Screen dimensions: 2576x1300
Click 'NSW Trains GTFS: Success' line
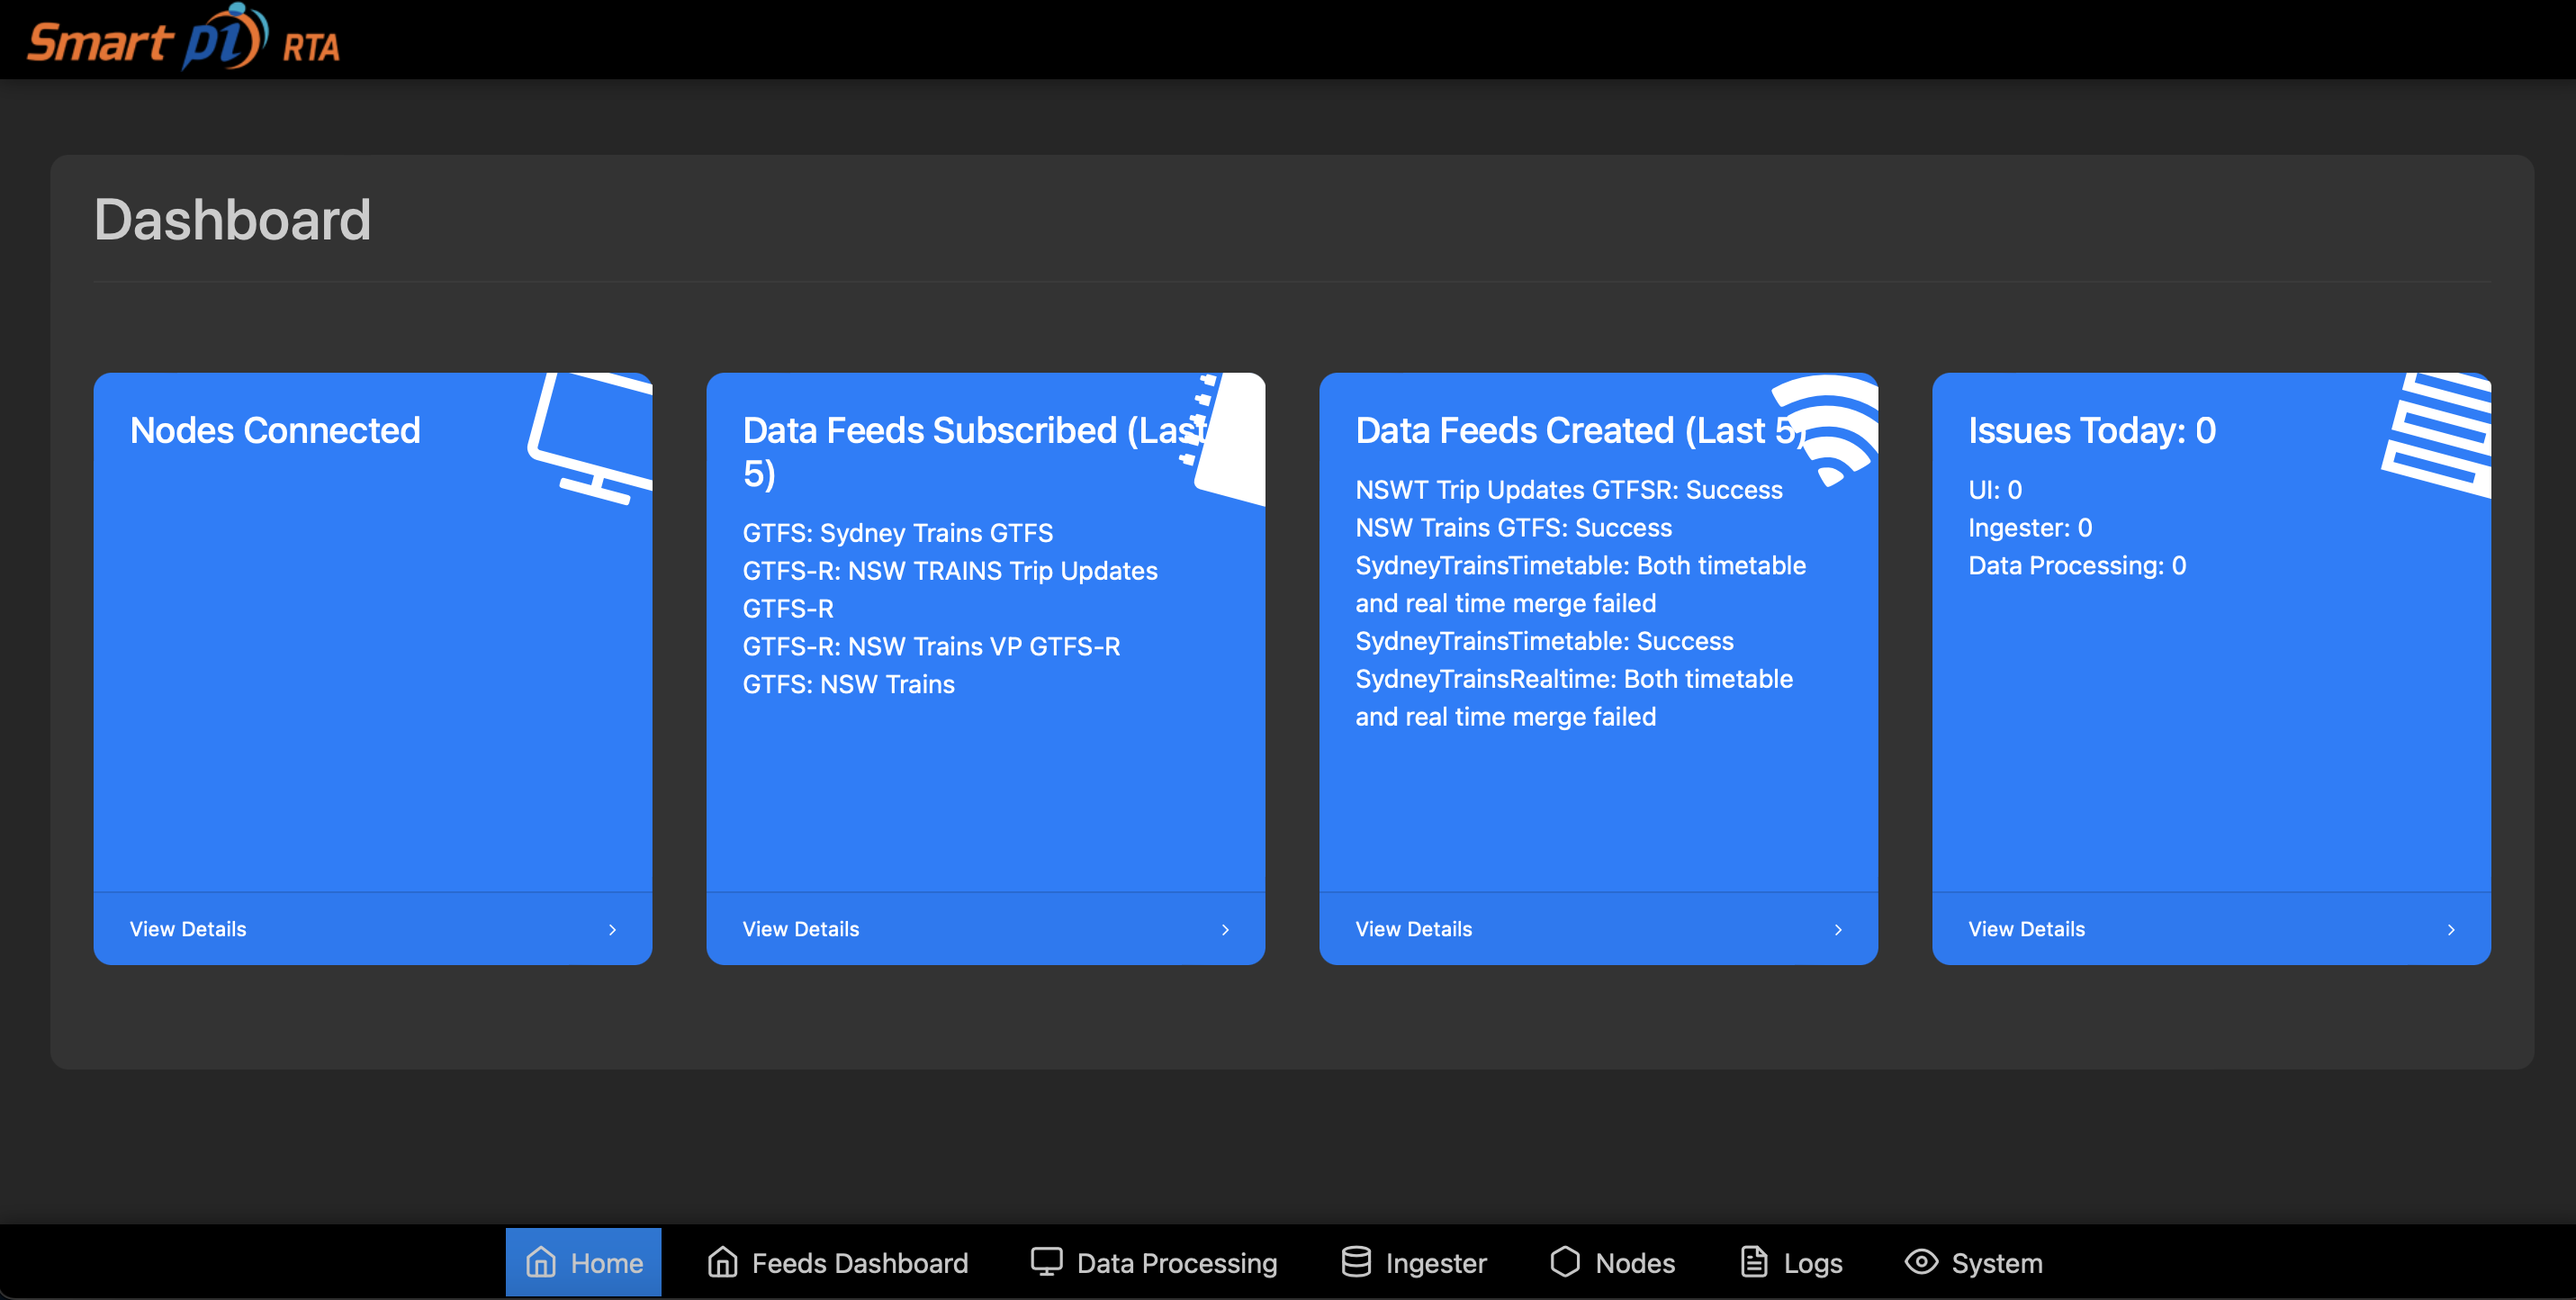(1514, 528)
